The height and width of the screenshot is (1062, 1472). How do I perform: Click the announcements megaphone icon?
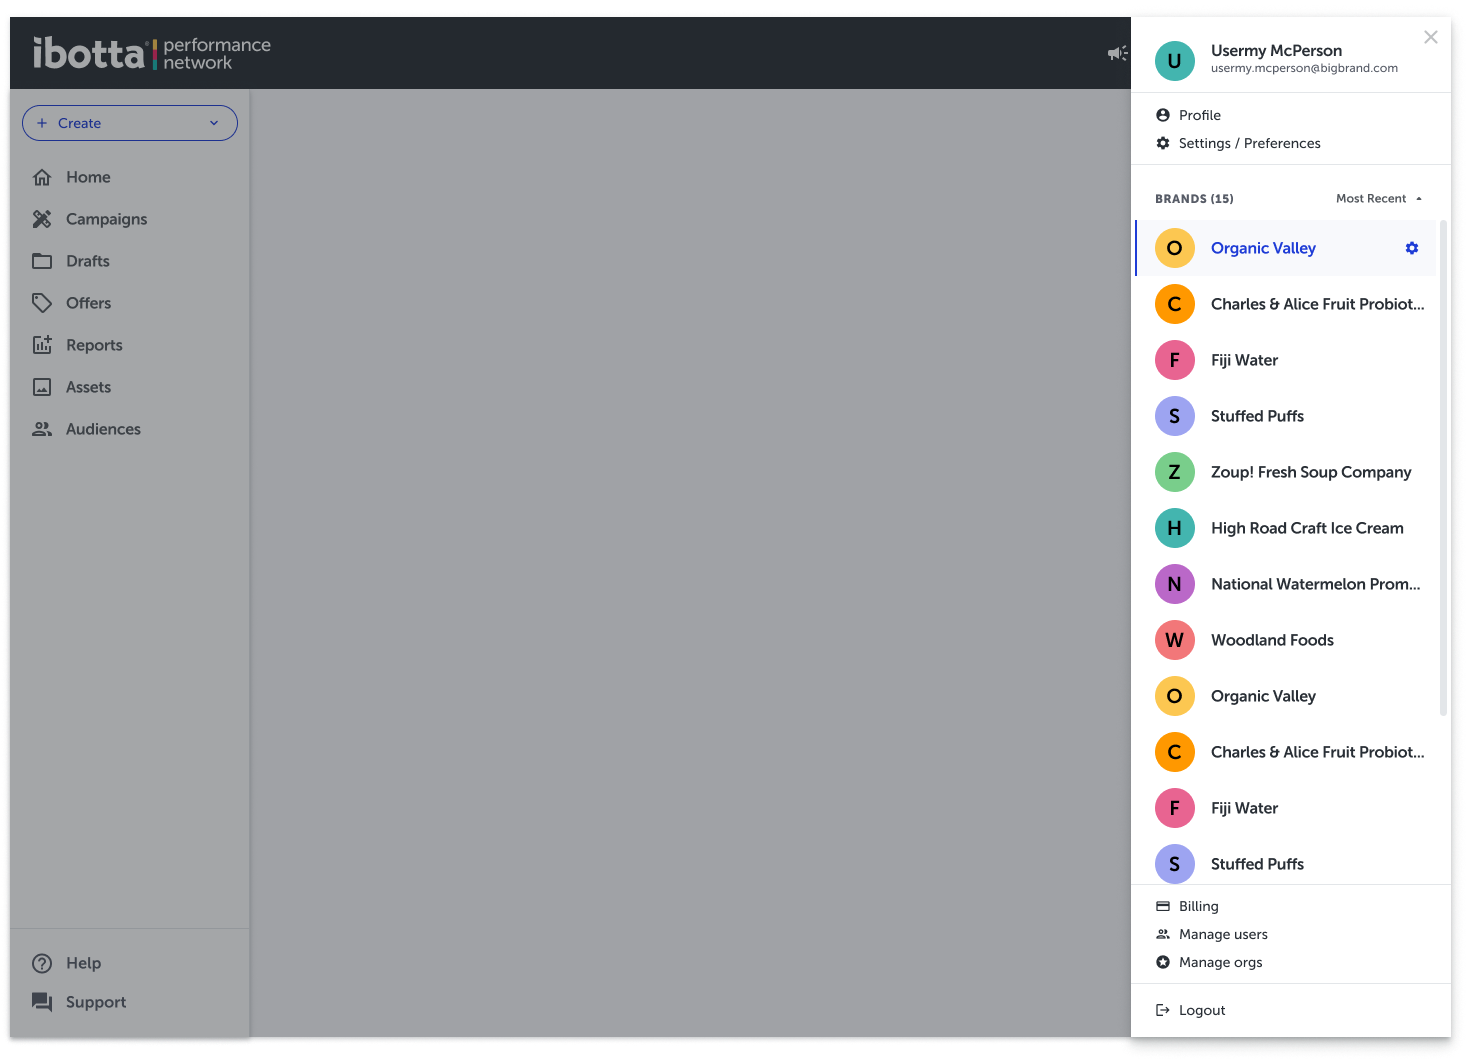click(x=1117, y=53)
